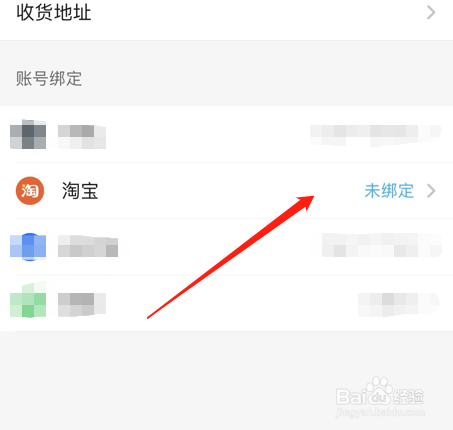Tap the orange 淘宝 icon
The image size is (453, 430).
coord(30,191)
